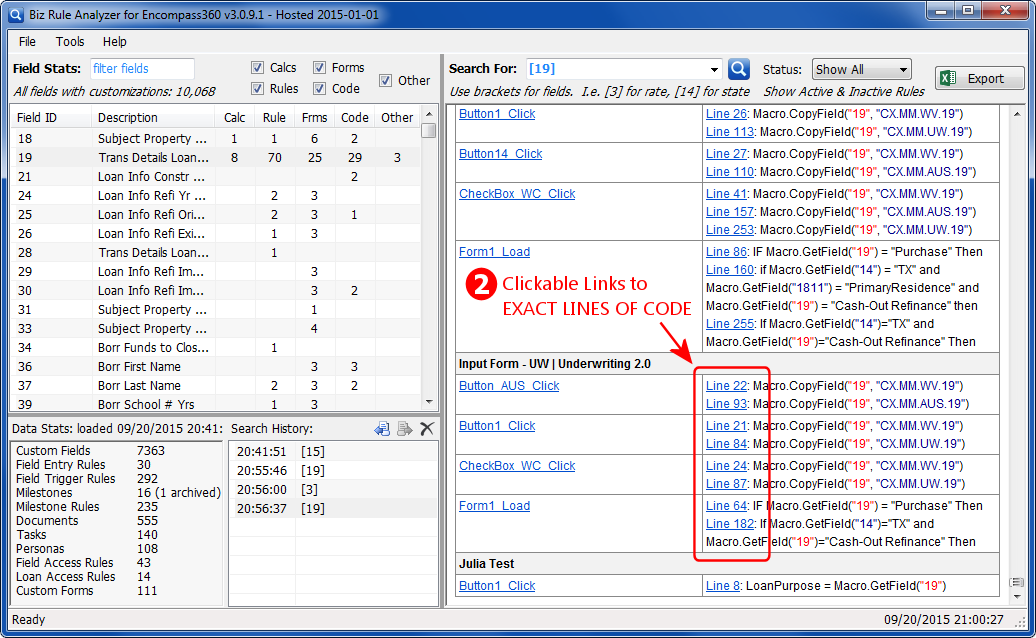Sort by the Calc column header

click(x=235, y=118)
